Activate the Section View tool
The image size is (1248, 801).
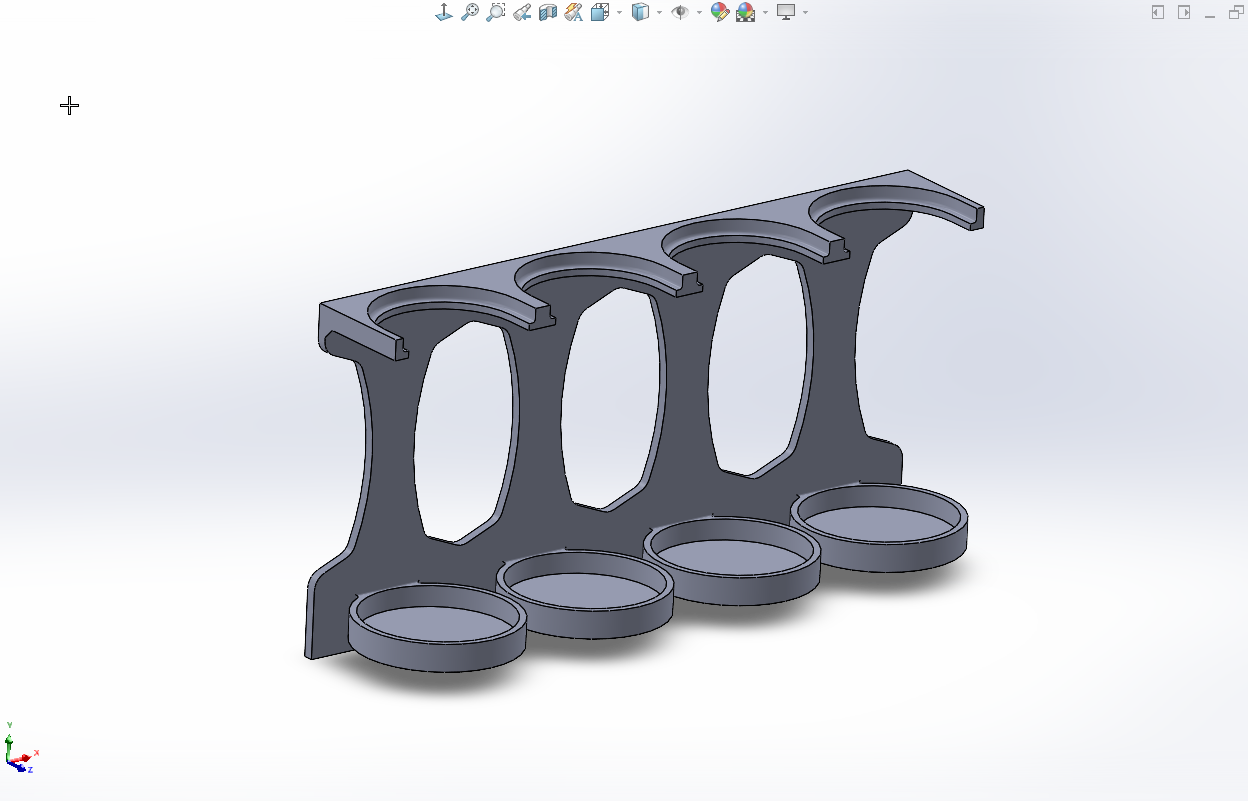point(548,12)
